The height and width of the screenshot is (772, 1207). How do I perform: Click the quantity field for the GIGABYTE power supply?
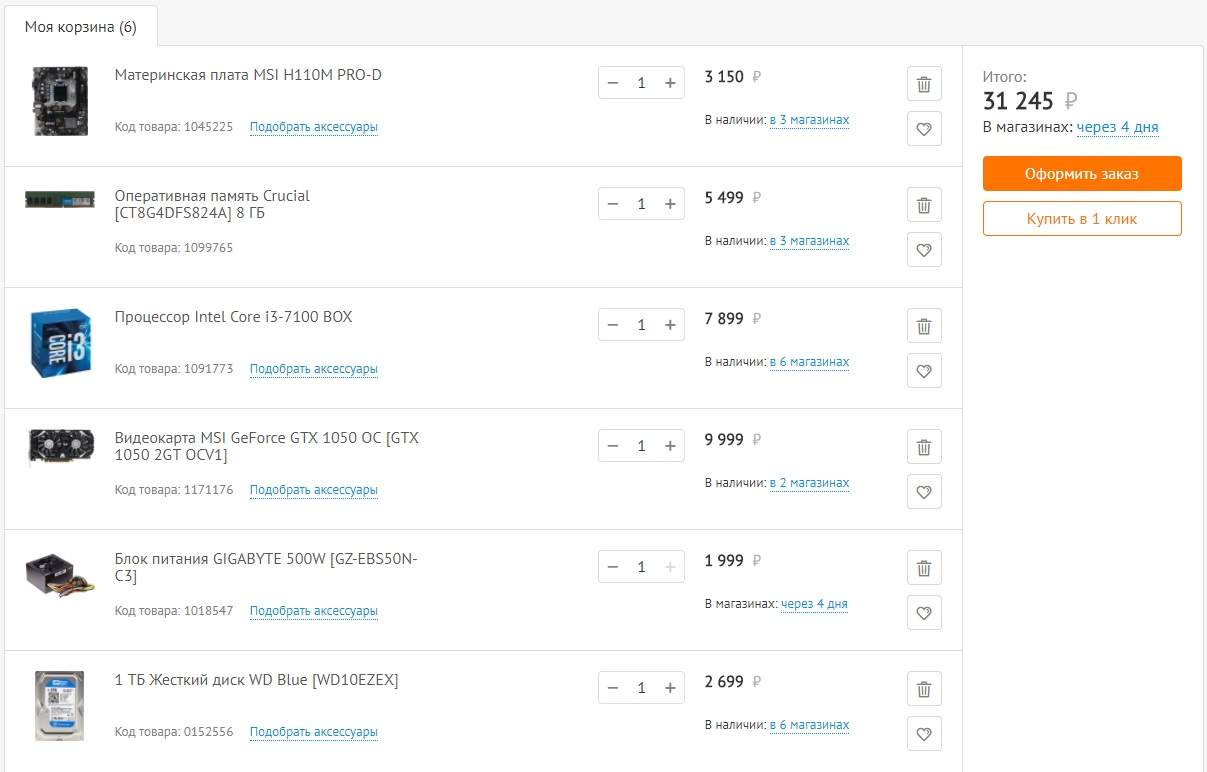click(641, 567)
